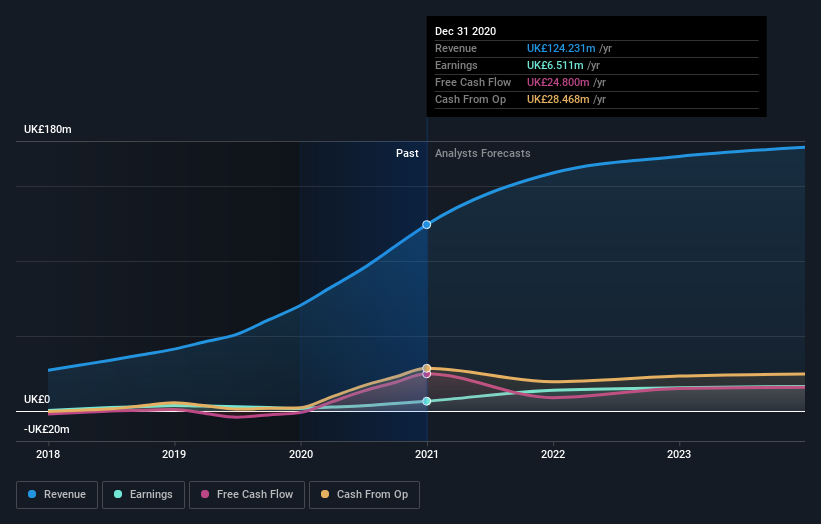Toggle the Revenue legend button

coord(57,495)
